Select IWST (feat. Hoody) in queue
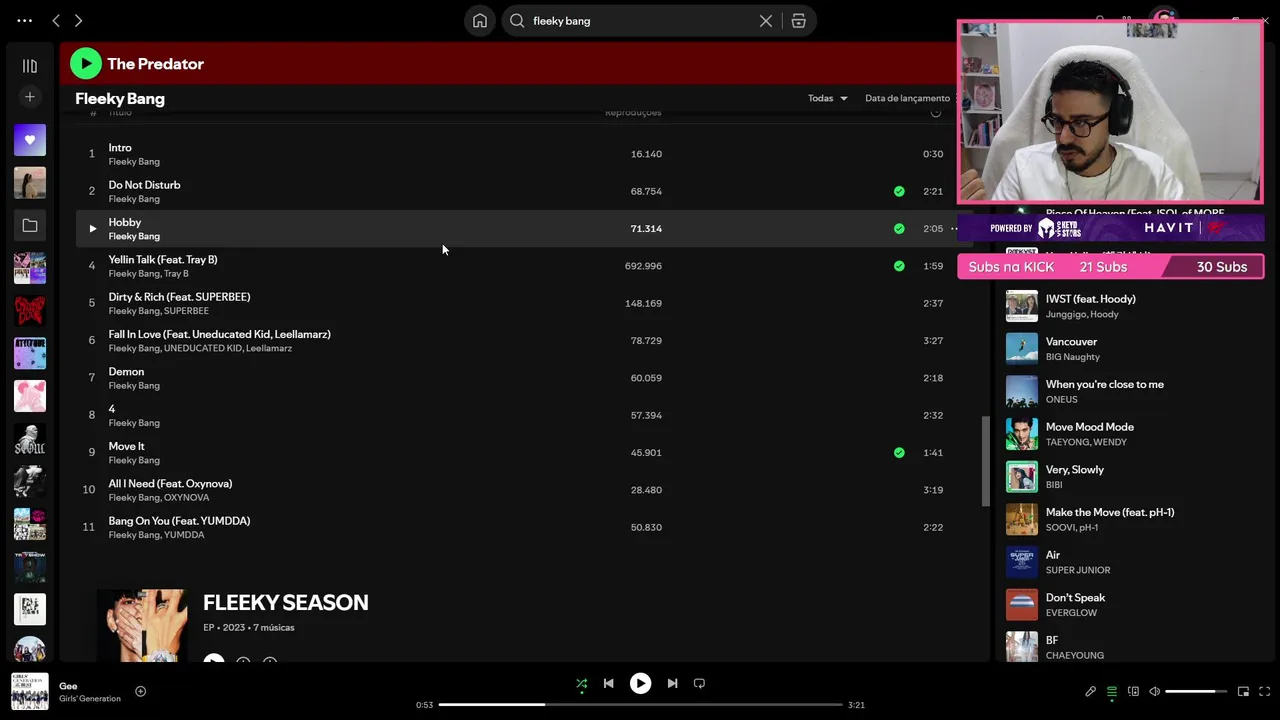This screenshot has height=720, width=1280. tap(1090, 299)
